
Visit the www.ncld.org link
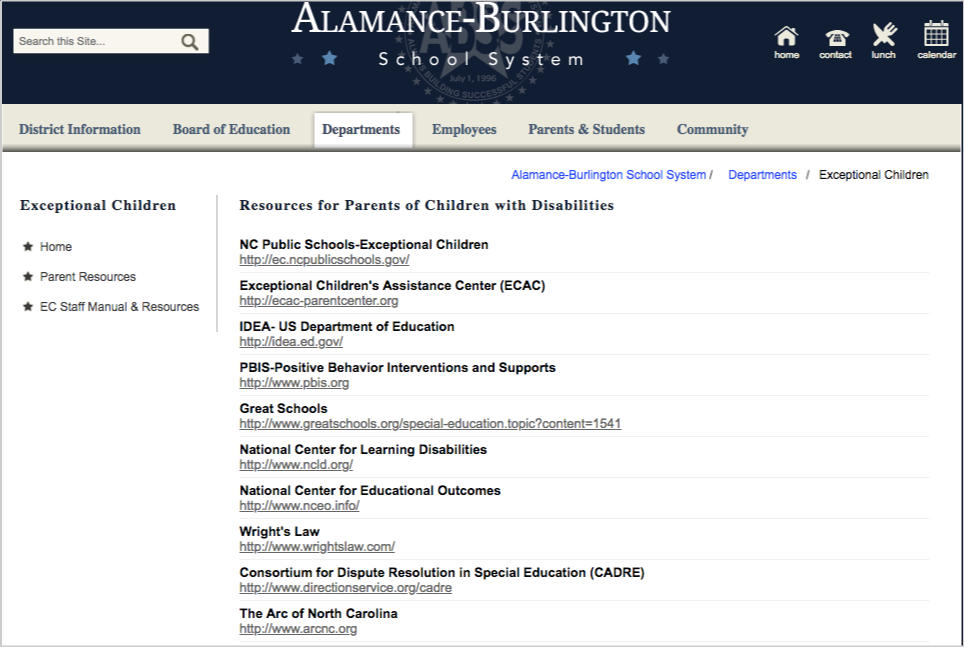[296, 464]
